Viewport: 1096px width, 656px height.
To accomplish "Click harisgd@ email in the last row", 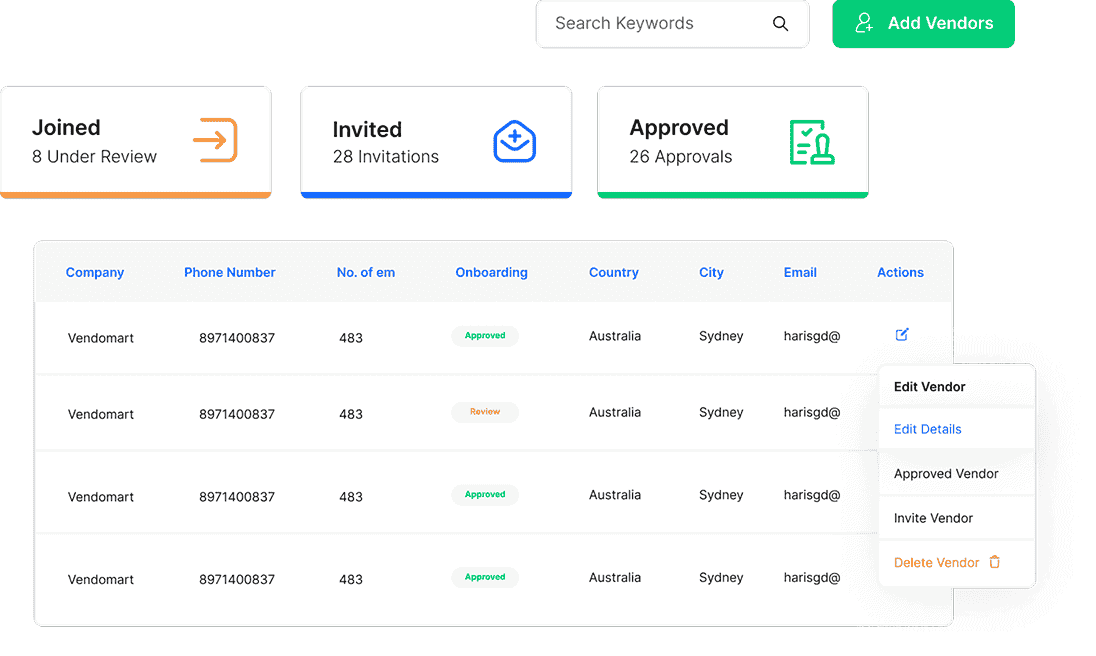I will (812, 578).
